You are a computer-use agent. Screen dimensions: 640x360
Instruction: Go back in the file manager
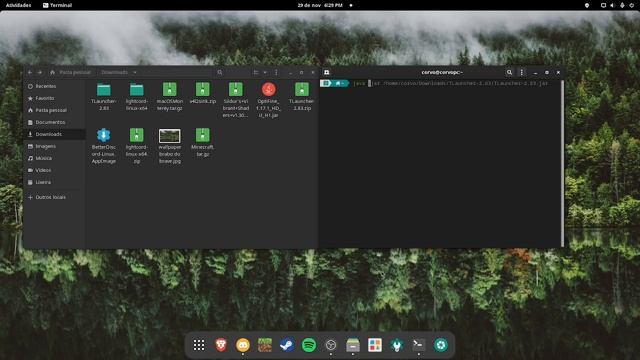[30, 72]
